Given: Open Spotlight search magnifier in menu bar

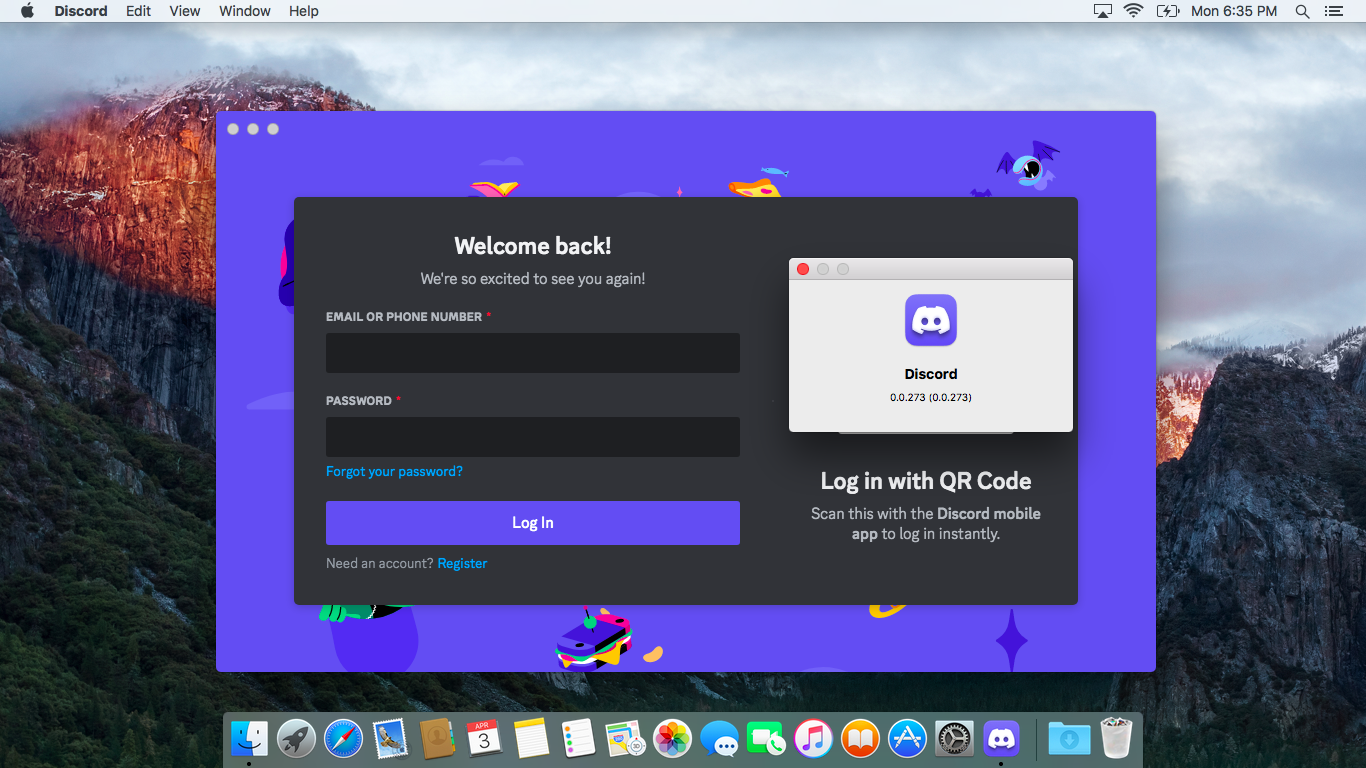Looking at the screenshot, I should (1302, 11).
